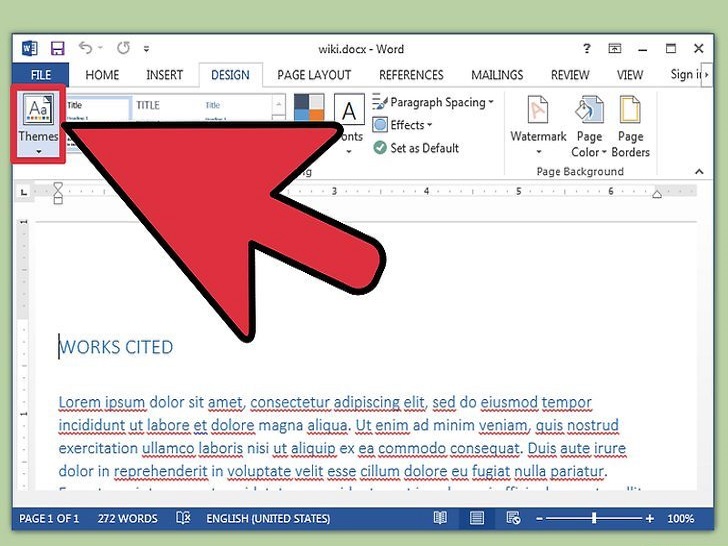
Task: Collapse the ribbon with the caret
Action: 699,172
